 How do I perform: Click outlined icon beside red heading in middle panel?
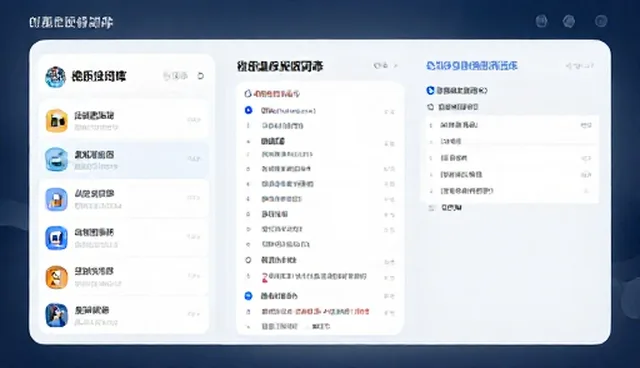pos(247,94)
